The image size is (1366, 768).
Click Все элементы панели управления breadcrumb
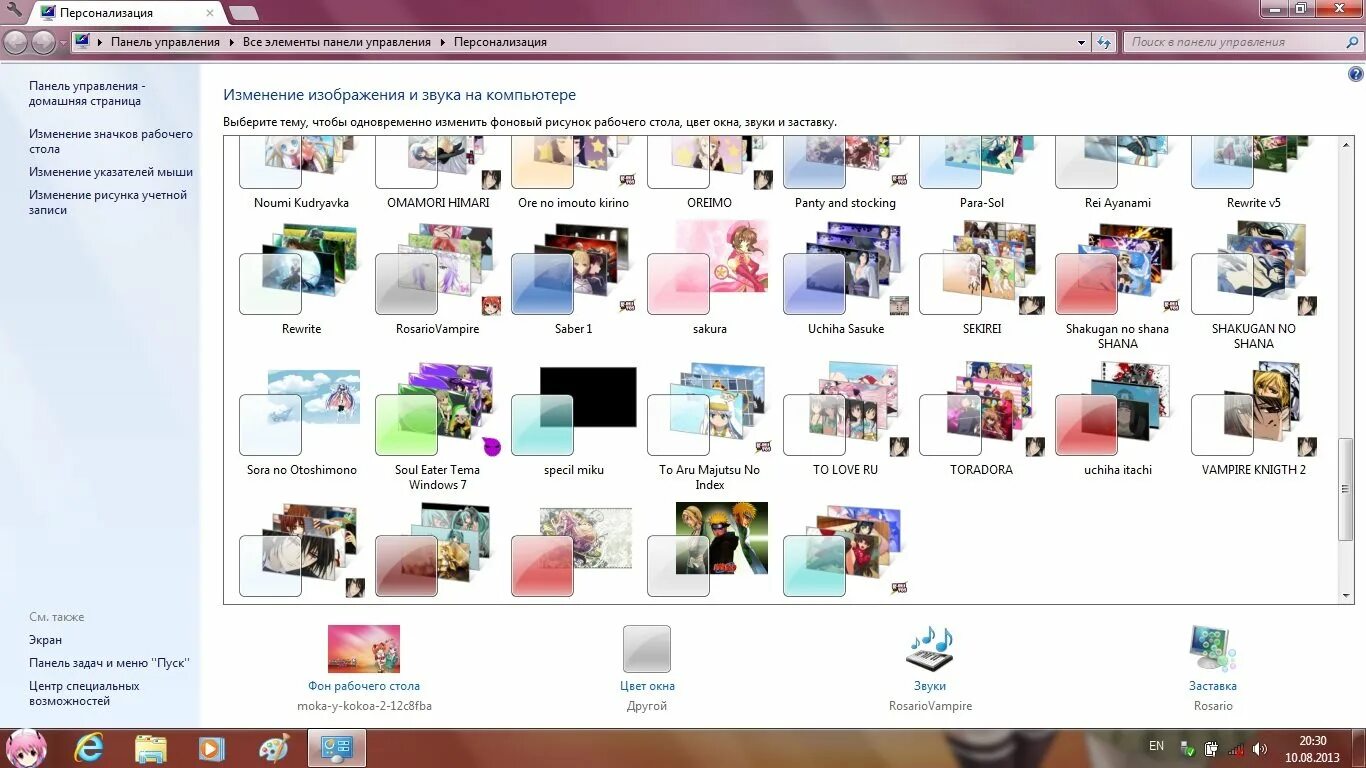[336, 42]
